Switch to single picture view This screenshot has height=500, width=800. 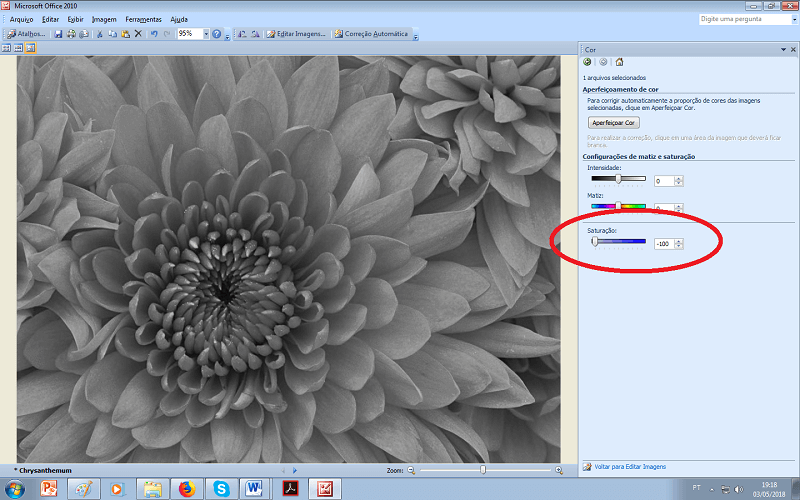[x=30, y=48]
